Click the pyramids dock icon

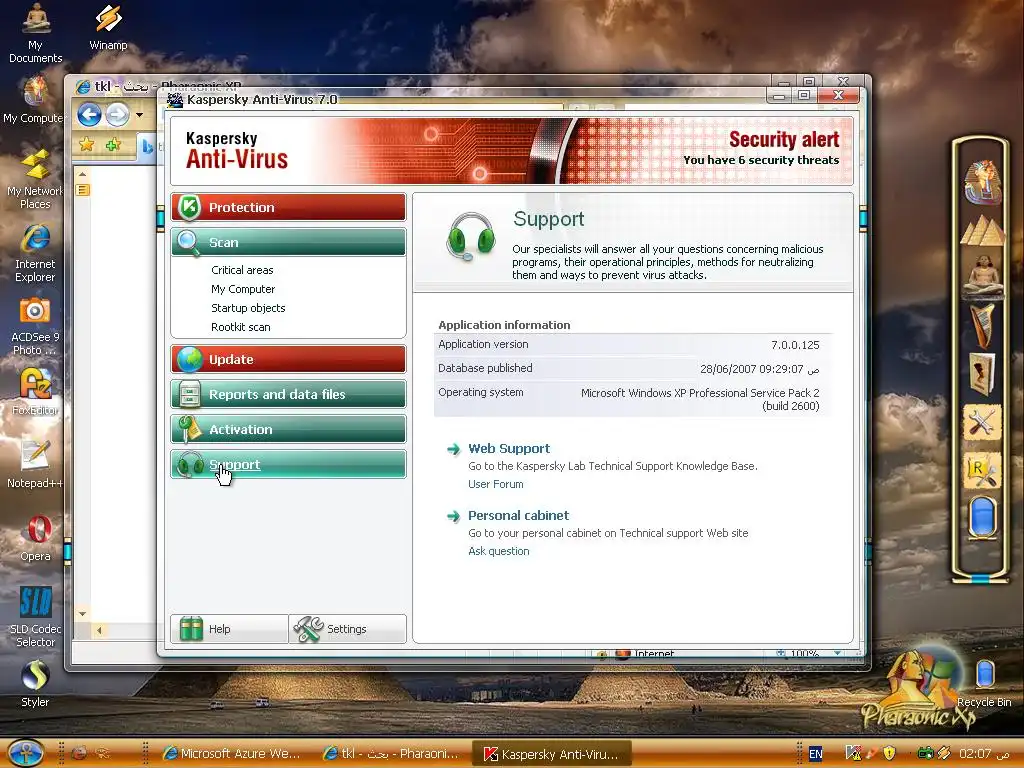click(982, 232)
